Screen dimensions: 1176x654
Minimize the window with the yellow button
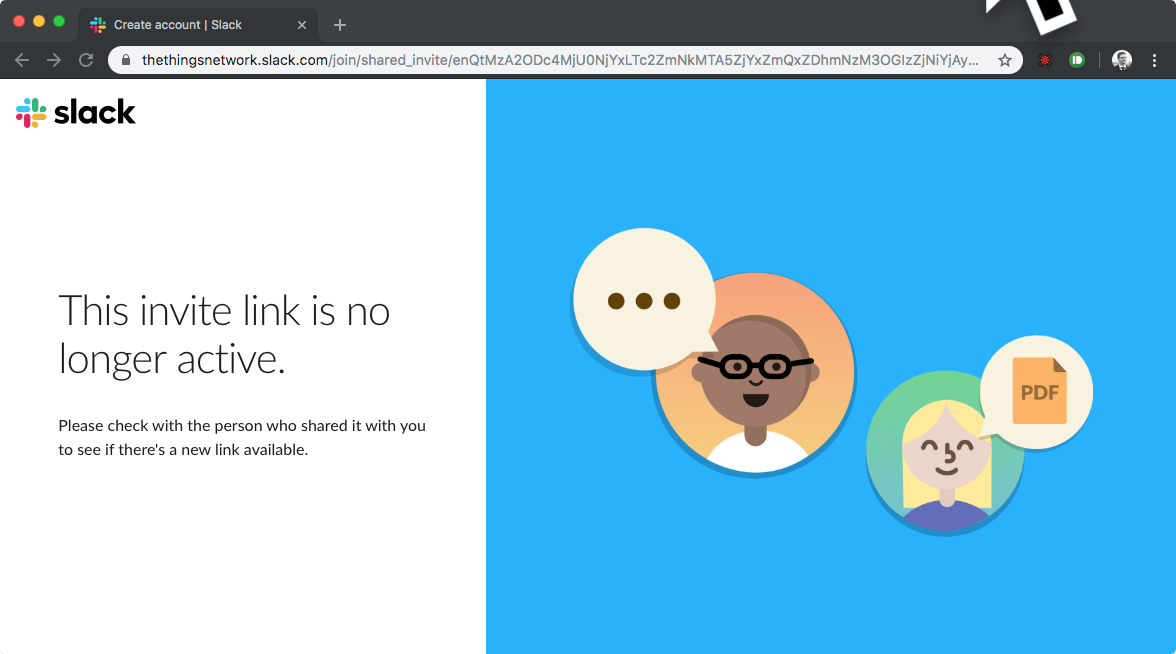point(39,21)
